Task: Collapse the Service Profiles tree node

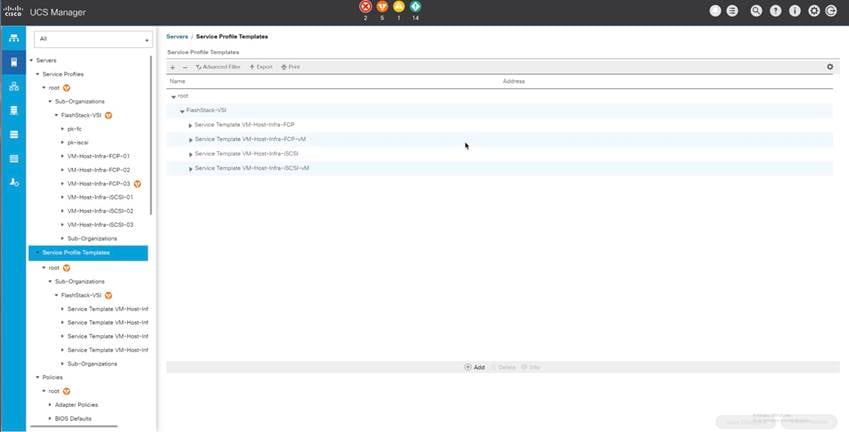Action: (38, 74)
